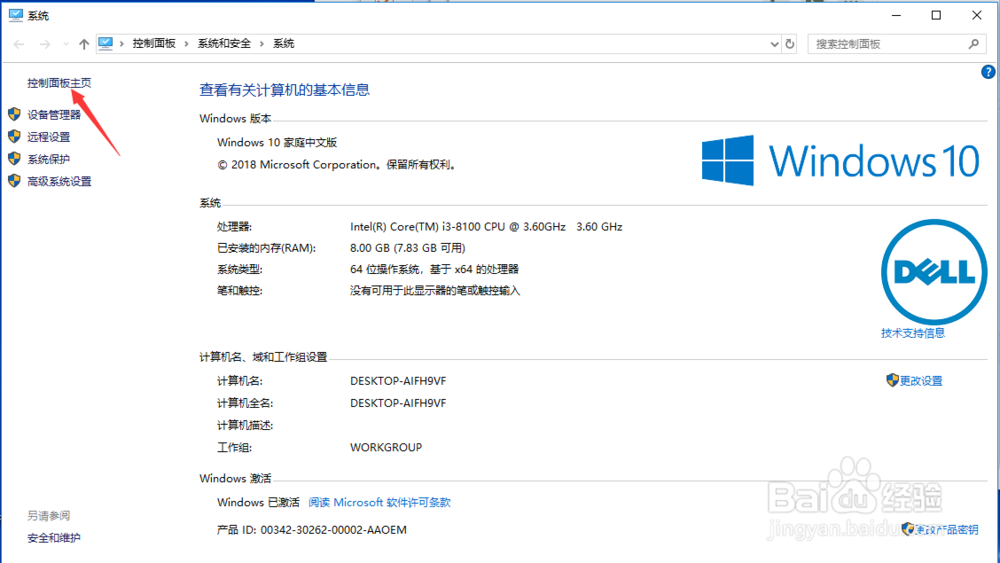
Task: Click system icon in title bar
Action: coord(16,15)
